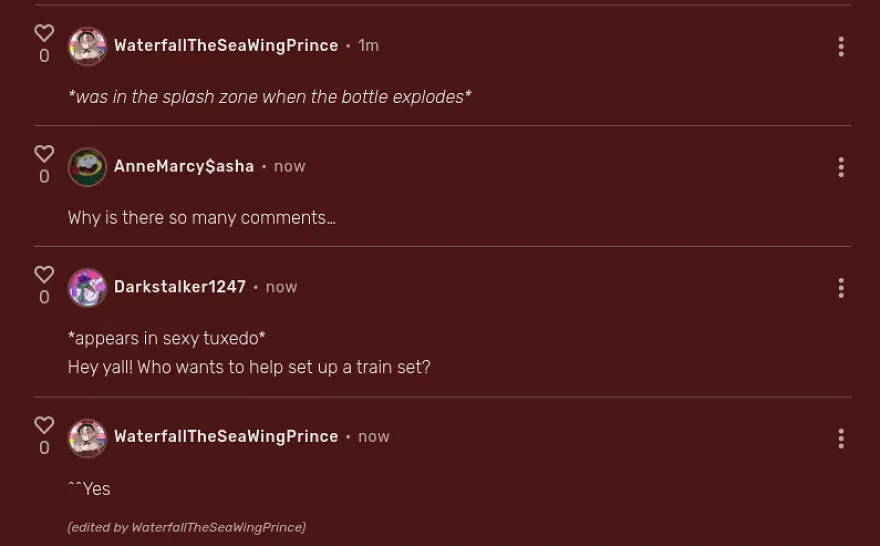The width and height of the screenshot is (880, 546).
Task: Click the '1m' timestamp of first comment
Action: click(x=368, y=45)
